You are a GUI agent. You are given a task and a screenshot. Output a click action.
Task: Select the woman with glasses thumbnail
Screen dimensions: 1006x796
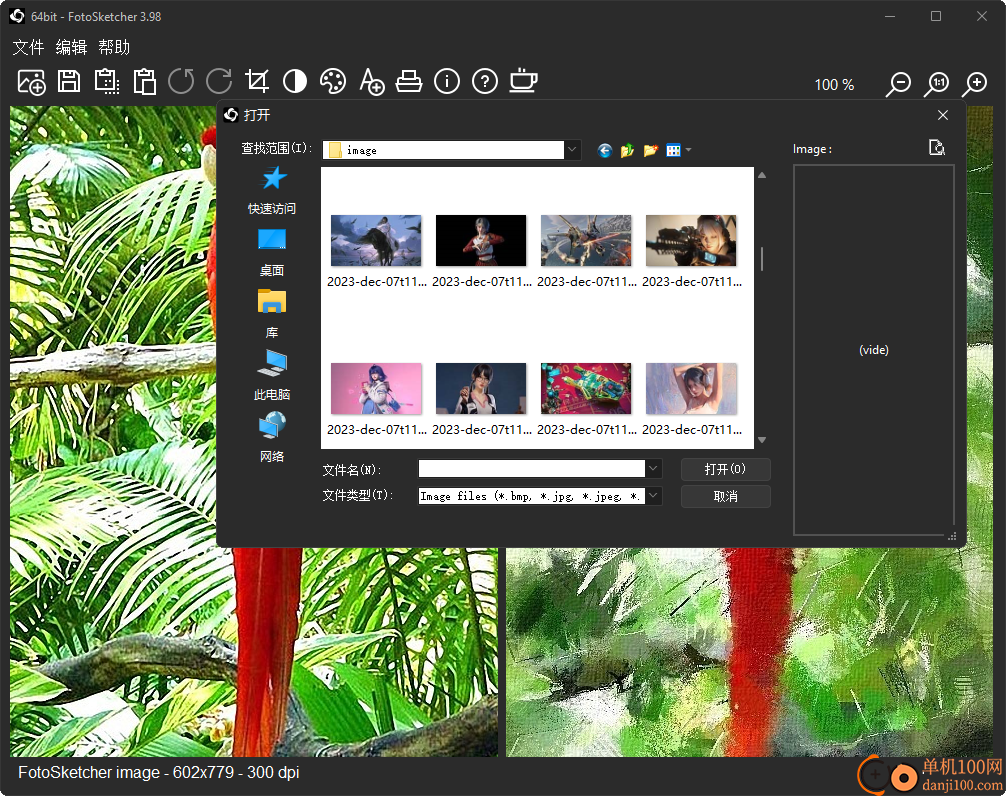point(481,389)
